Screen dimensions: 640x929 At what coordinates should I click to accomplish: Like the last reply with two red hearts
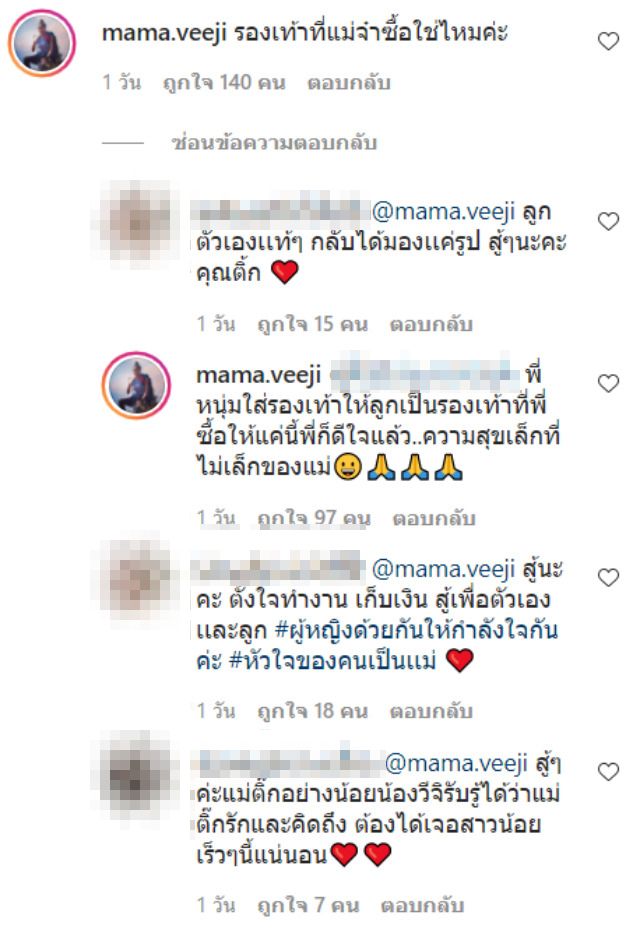click(x=608, y=771)
